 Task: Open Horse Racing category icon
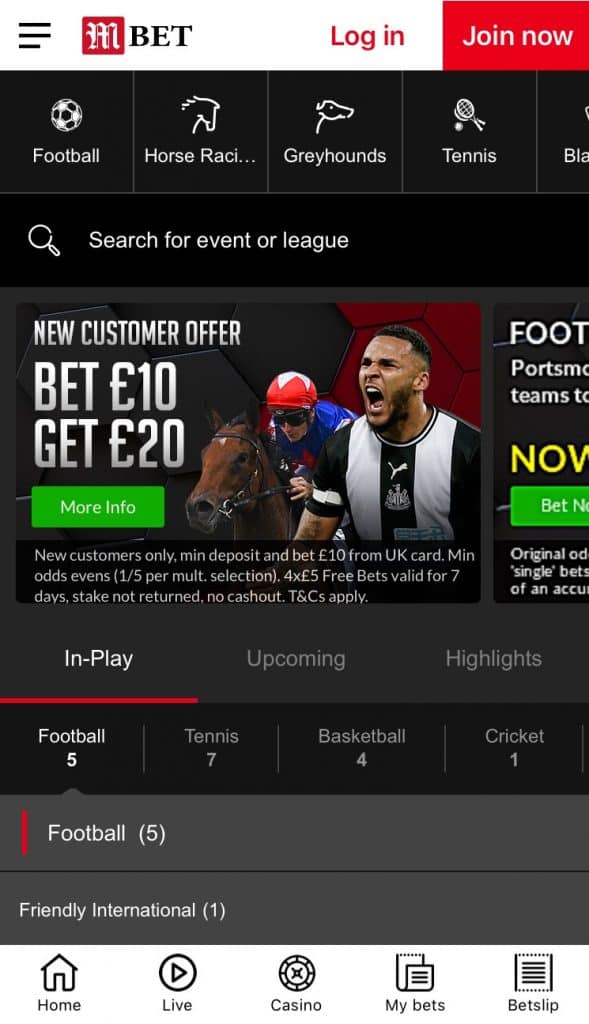click(x=200, y=115)
